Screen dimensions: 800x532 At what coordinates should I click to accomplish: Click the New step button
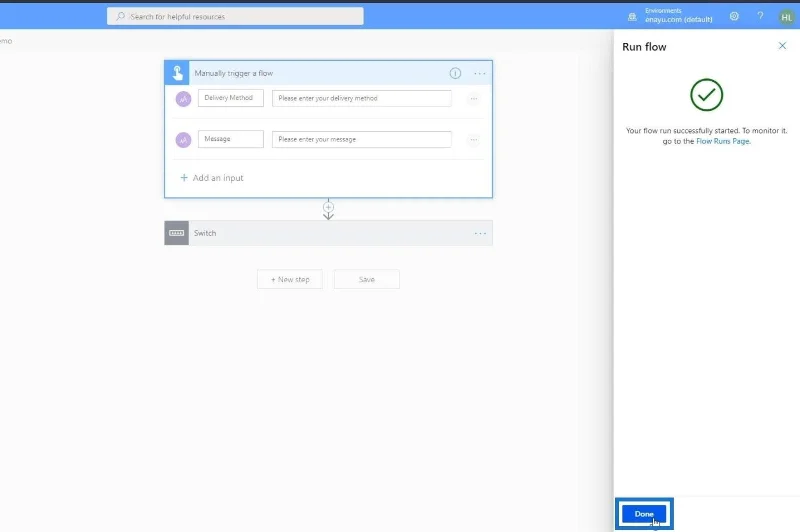click(290, 280)
